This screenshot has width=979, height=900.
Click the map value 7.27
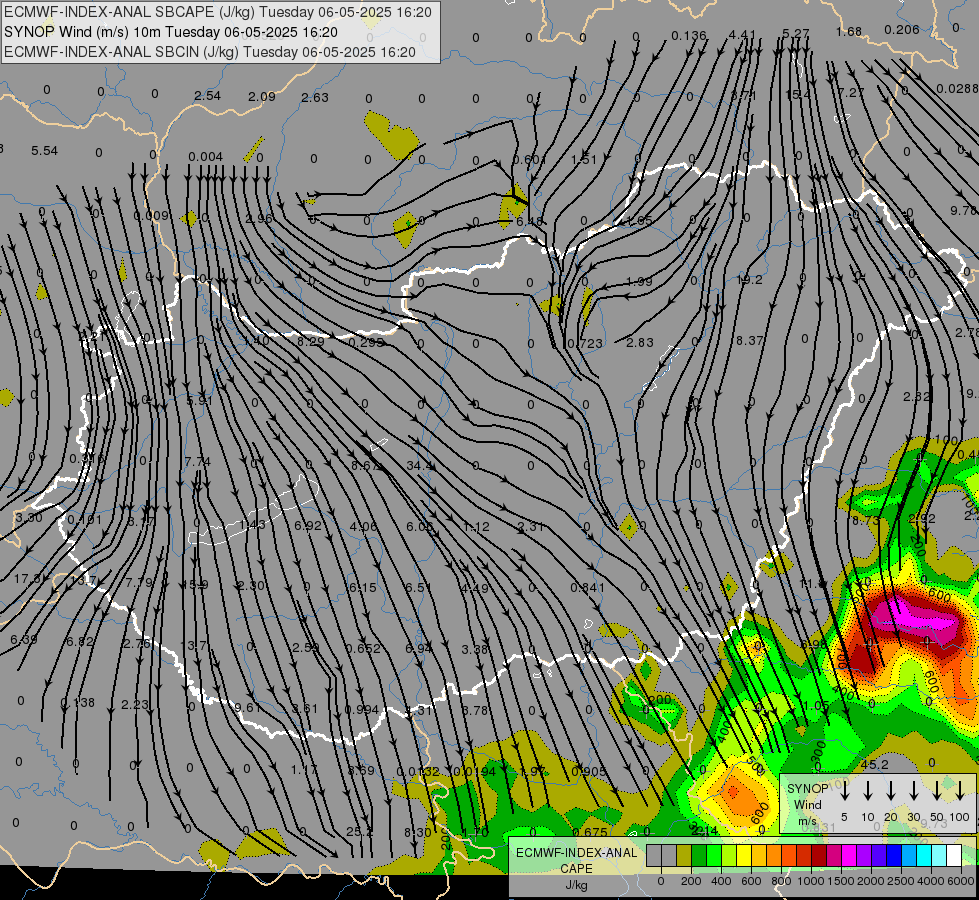click(x=850, y=92)
